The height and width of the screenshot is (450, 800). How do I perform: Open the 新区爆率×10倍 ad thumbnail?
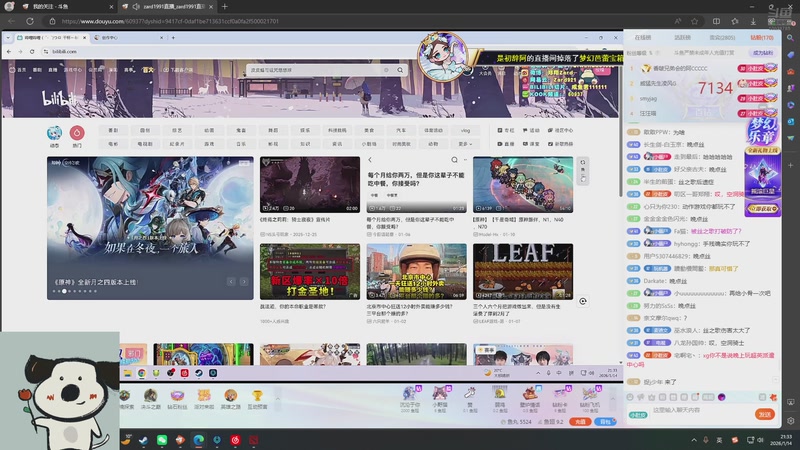(x=310, y=271)
